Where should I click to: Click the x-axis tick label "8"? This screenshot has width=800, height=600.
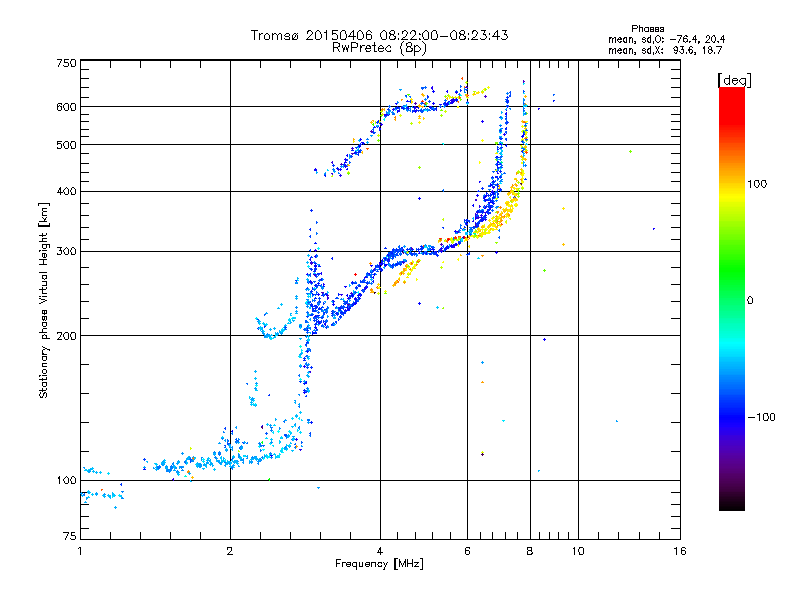pyautogui.click(x=530, y=551)
